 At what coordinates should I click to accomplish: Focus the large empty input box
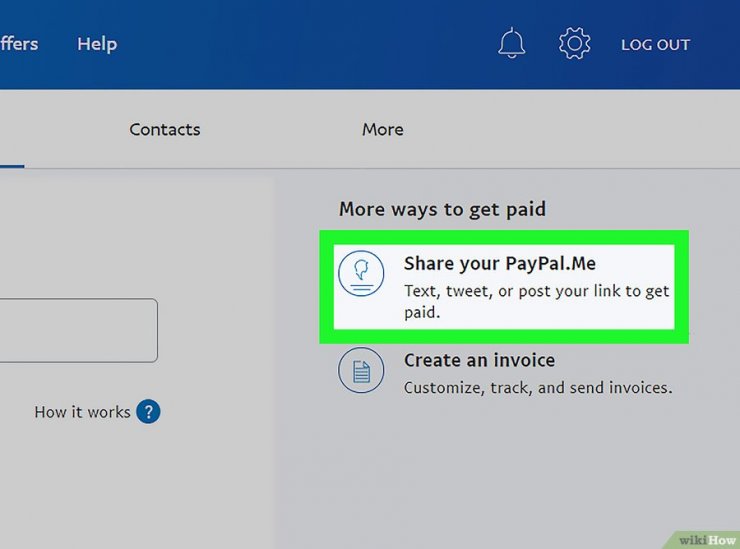78,330
